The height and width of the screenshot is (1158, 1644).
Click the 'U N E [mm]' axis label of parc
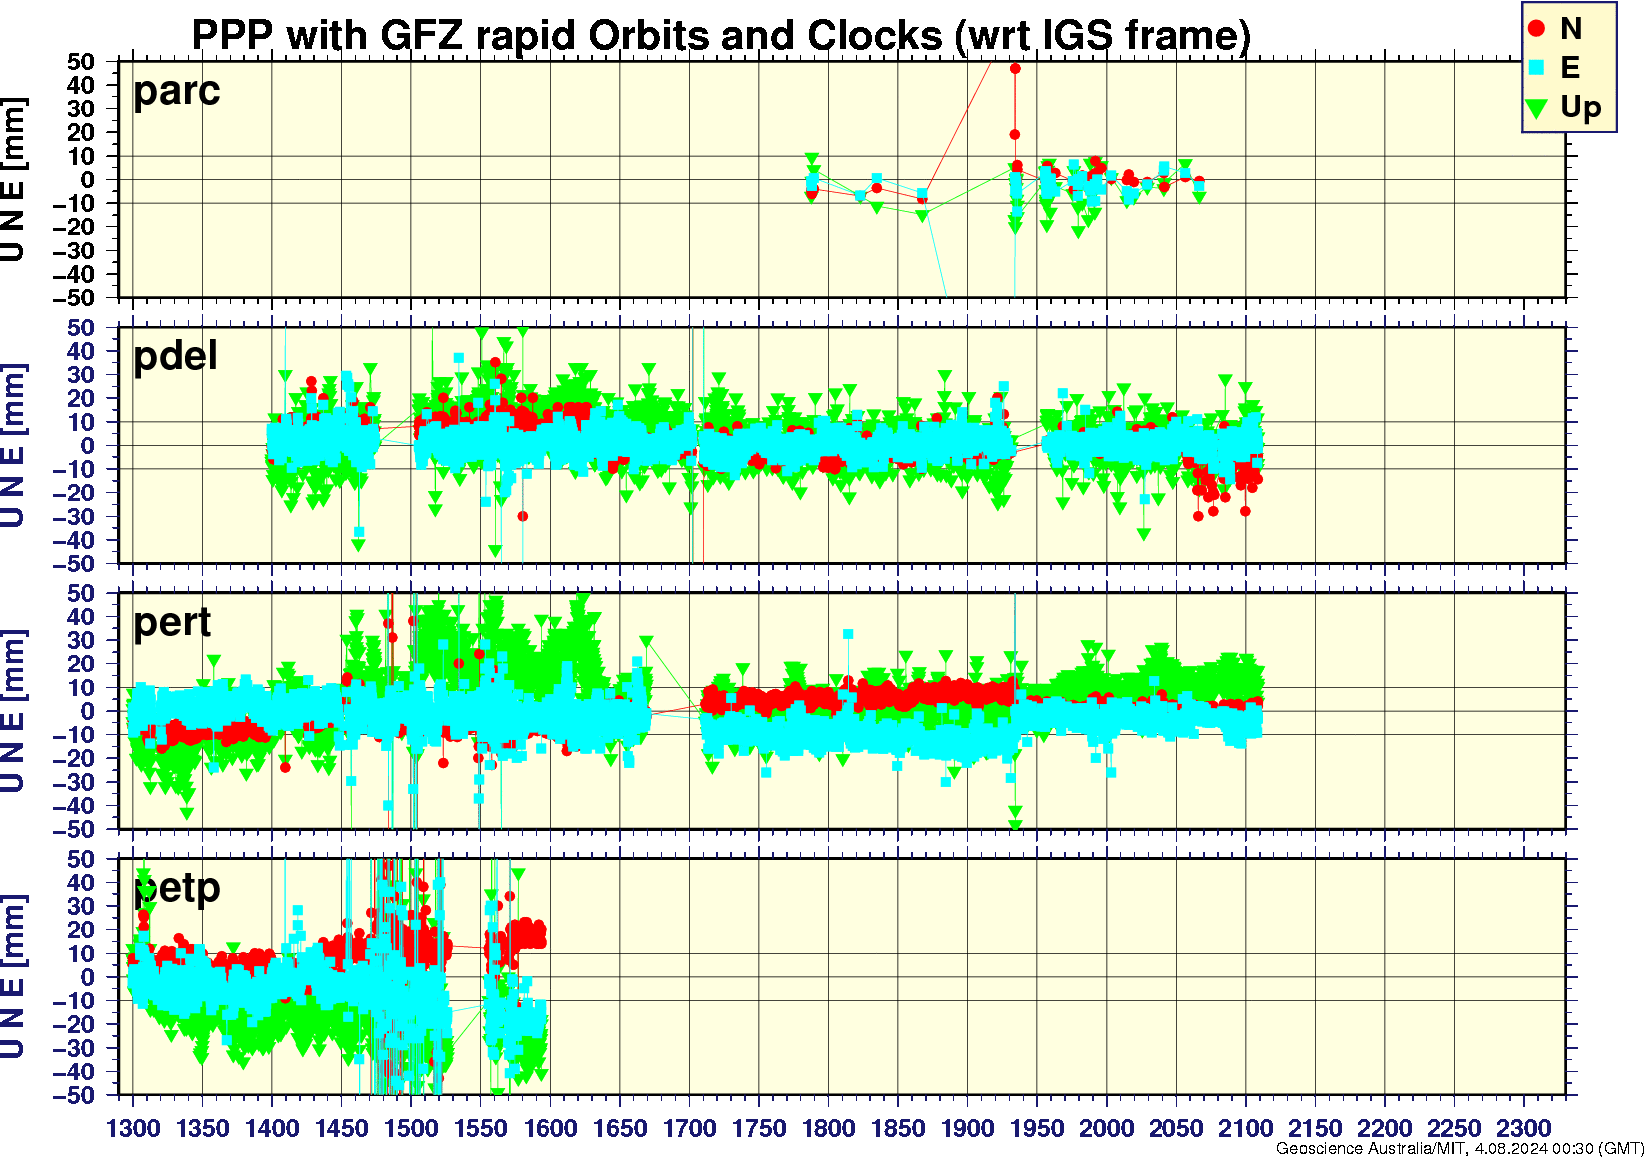click(13, 180)
